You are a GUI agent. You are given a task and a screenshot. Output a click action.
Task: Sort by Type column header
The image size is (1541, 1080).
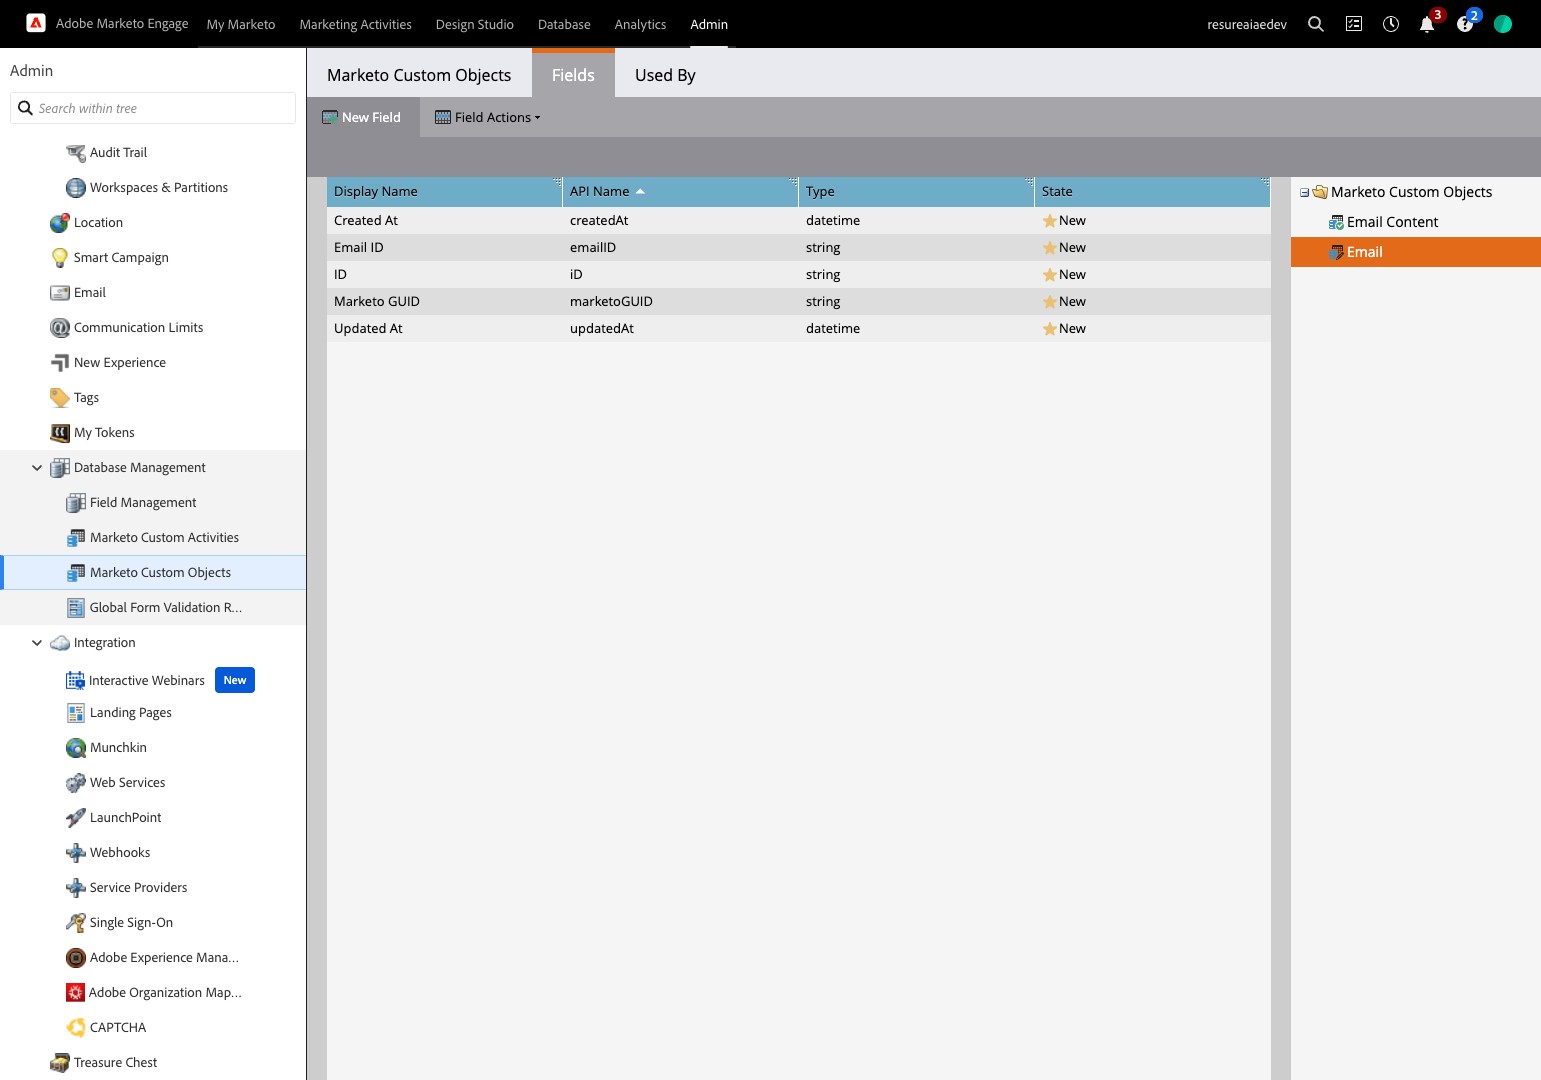916,191
